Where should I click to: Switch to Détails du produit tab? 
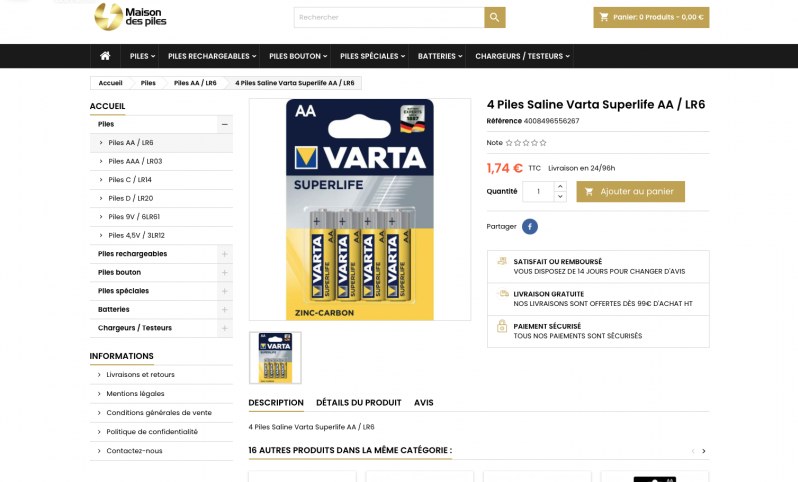(359, 403)
